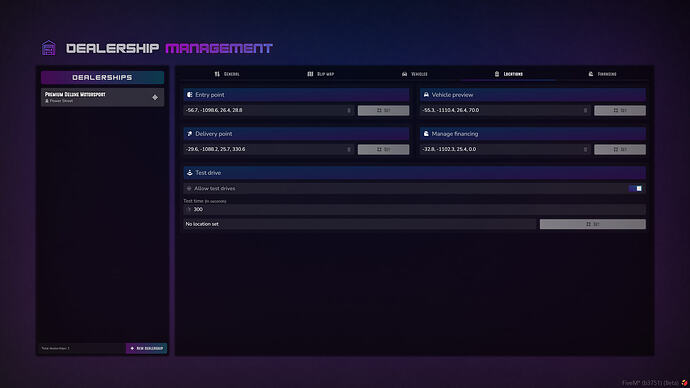Viewport: 690px width, 388px height.
Task: Click the Test time field showing 300
Action: coord(415,209)
